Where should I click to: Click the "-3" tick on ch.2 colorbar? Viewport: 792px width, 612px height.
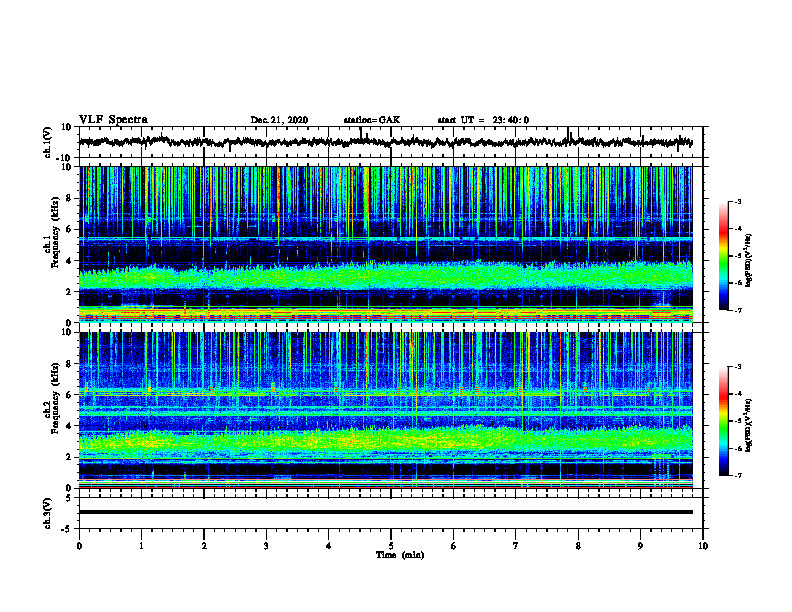pos(737,367)
